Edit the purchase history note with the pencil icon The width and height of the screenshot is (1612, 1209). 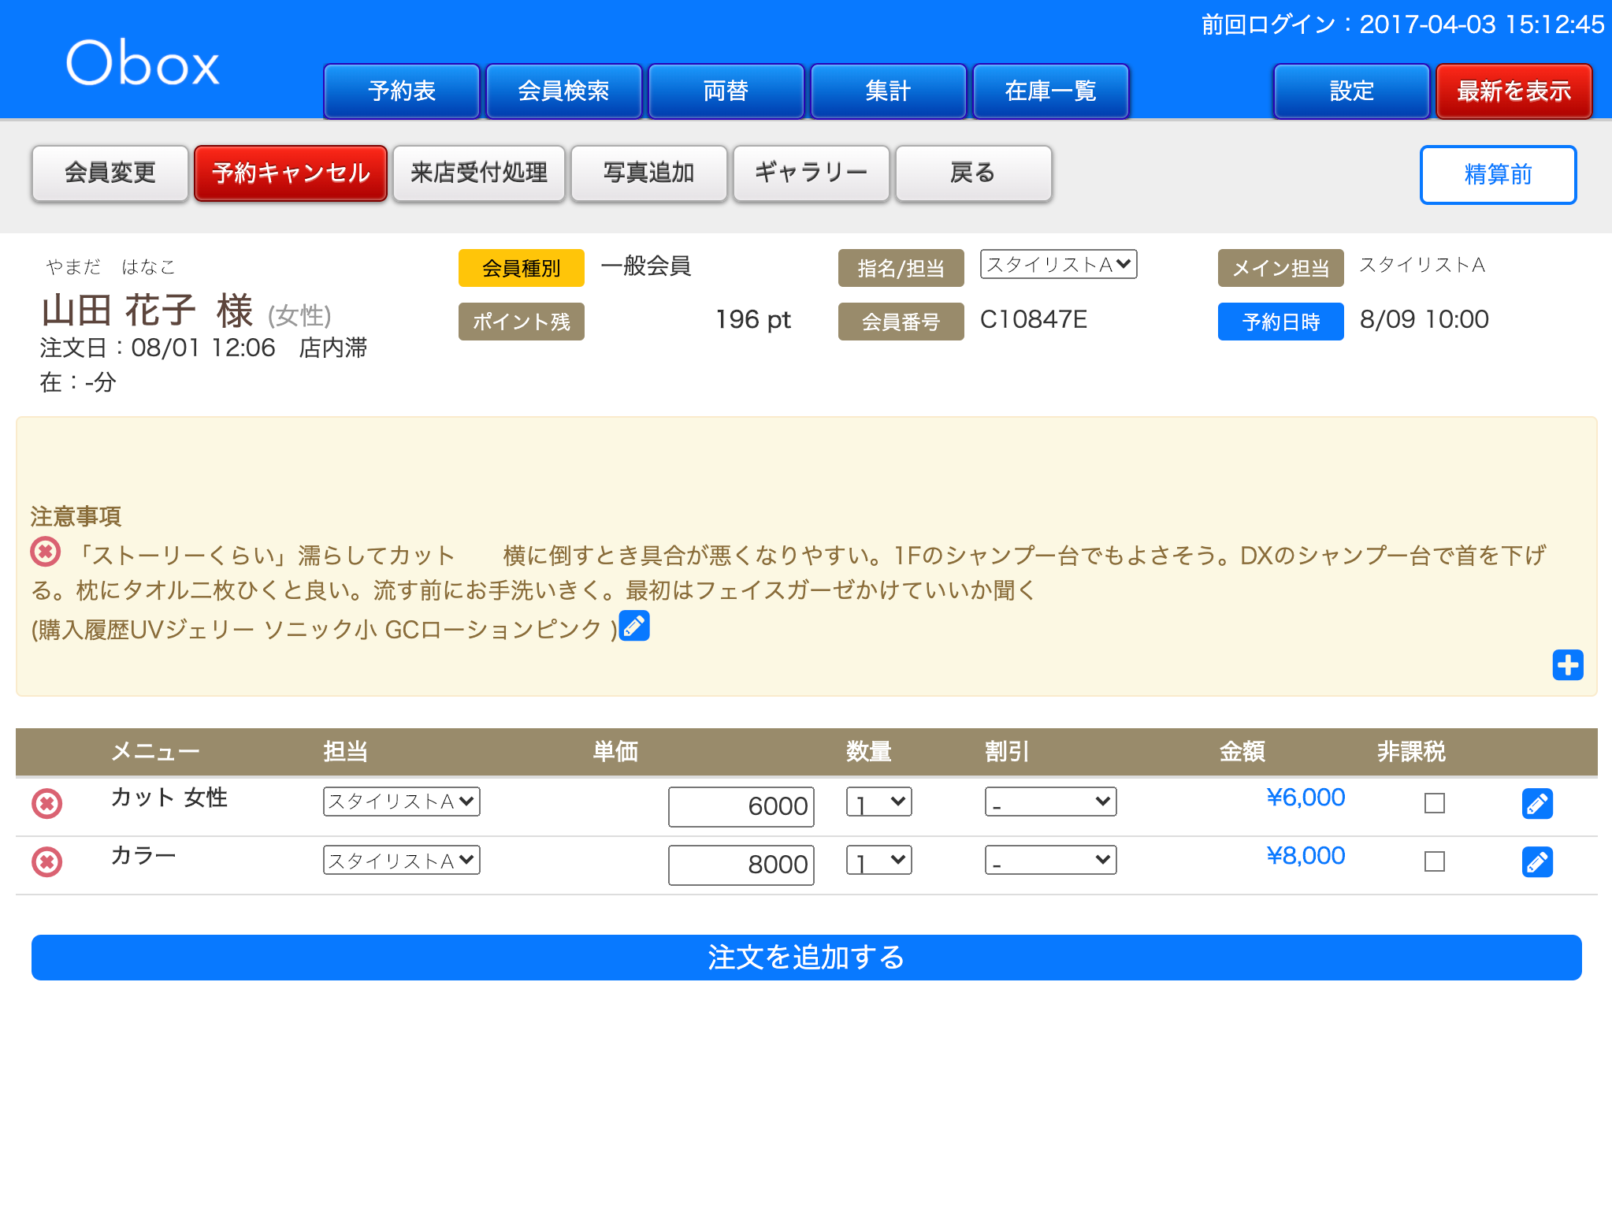(x=633, y=625)
